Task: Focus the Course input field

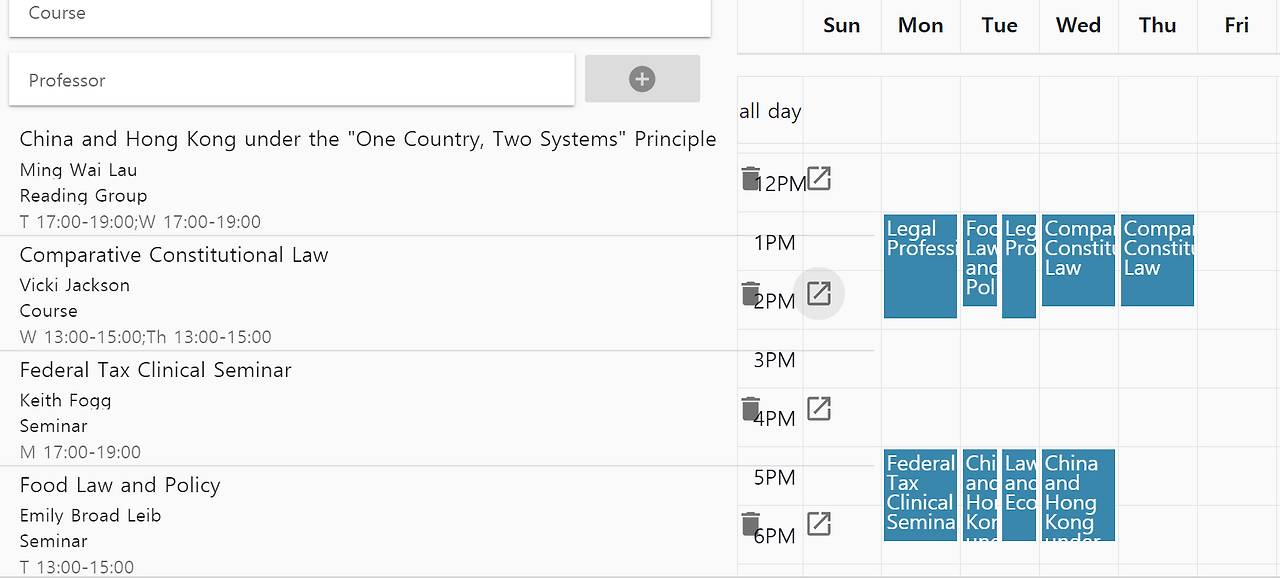Action: coord(360,15)
